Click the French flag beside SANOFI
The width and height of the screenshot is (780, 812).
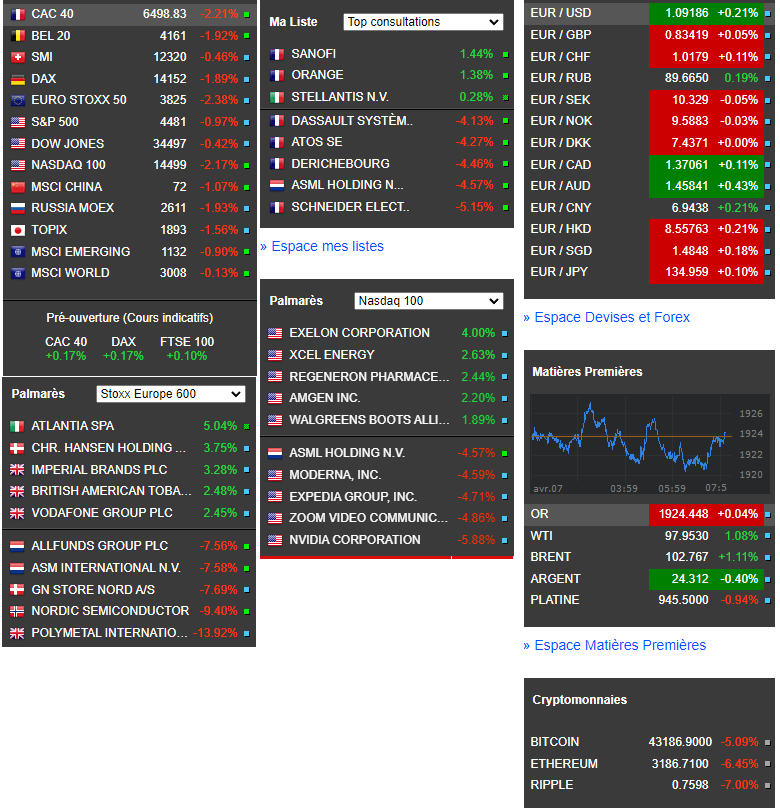tap(277, 54)
